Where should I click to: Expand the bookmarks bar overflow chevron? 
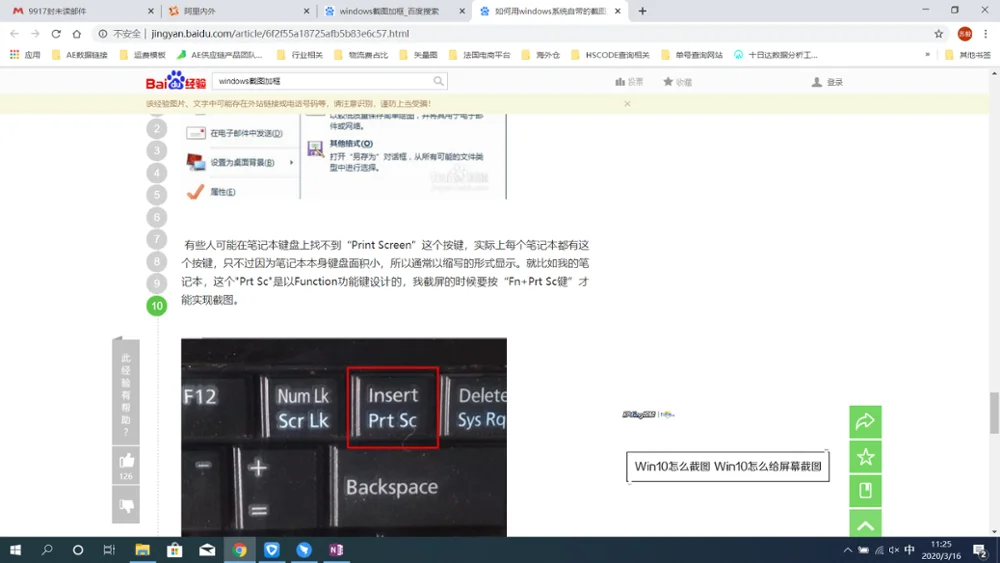[x=927, y=55]
